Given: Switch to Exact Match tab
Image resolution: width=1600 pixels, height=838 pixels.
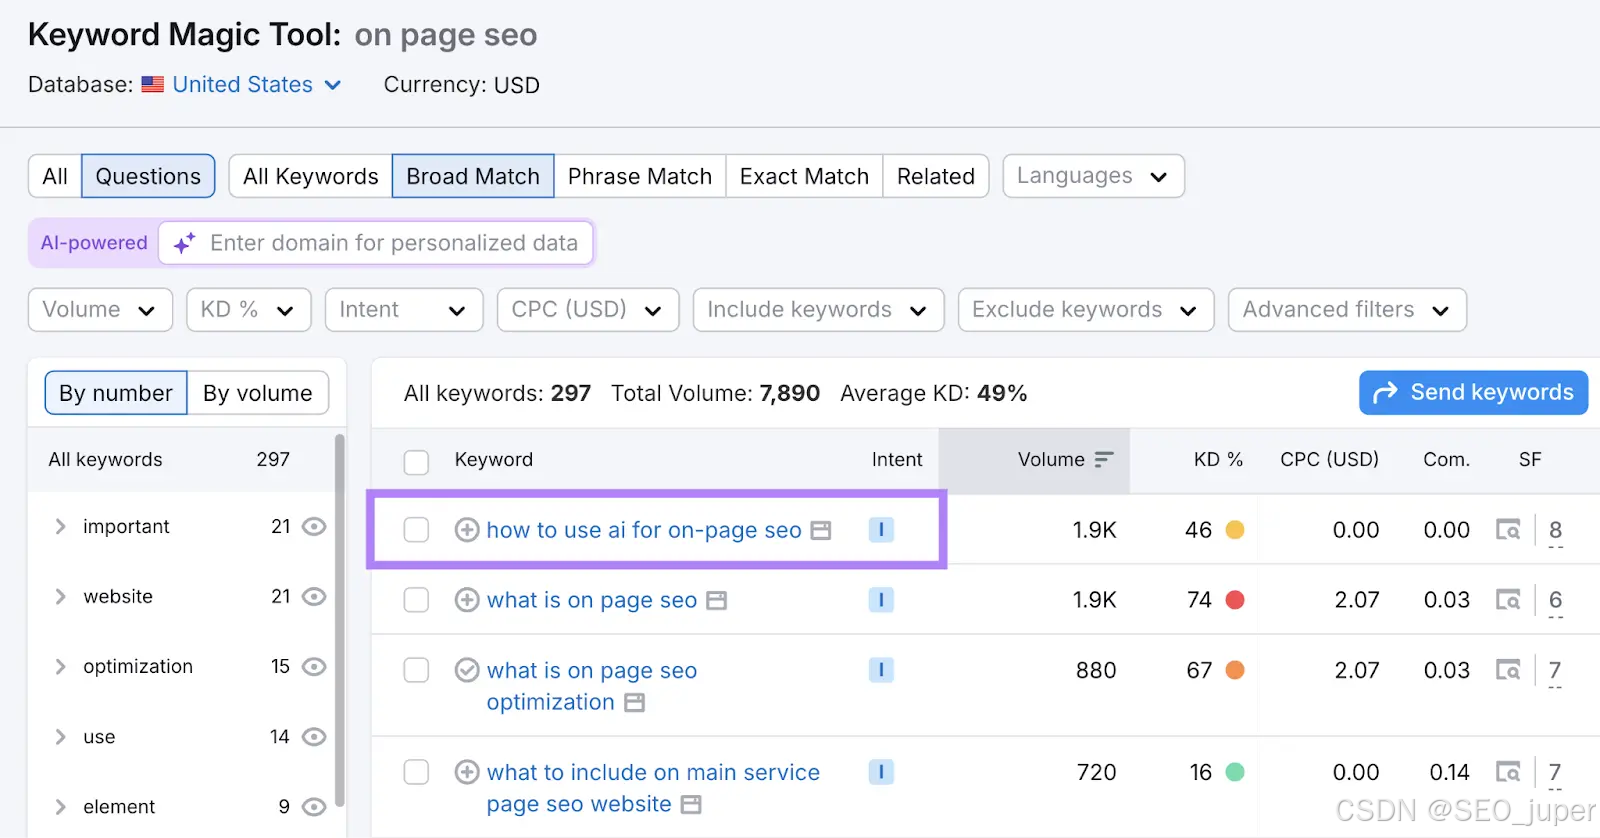Looking at the screenshot, I should click(804, 176).
